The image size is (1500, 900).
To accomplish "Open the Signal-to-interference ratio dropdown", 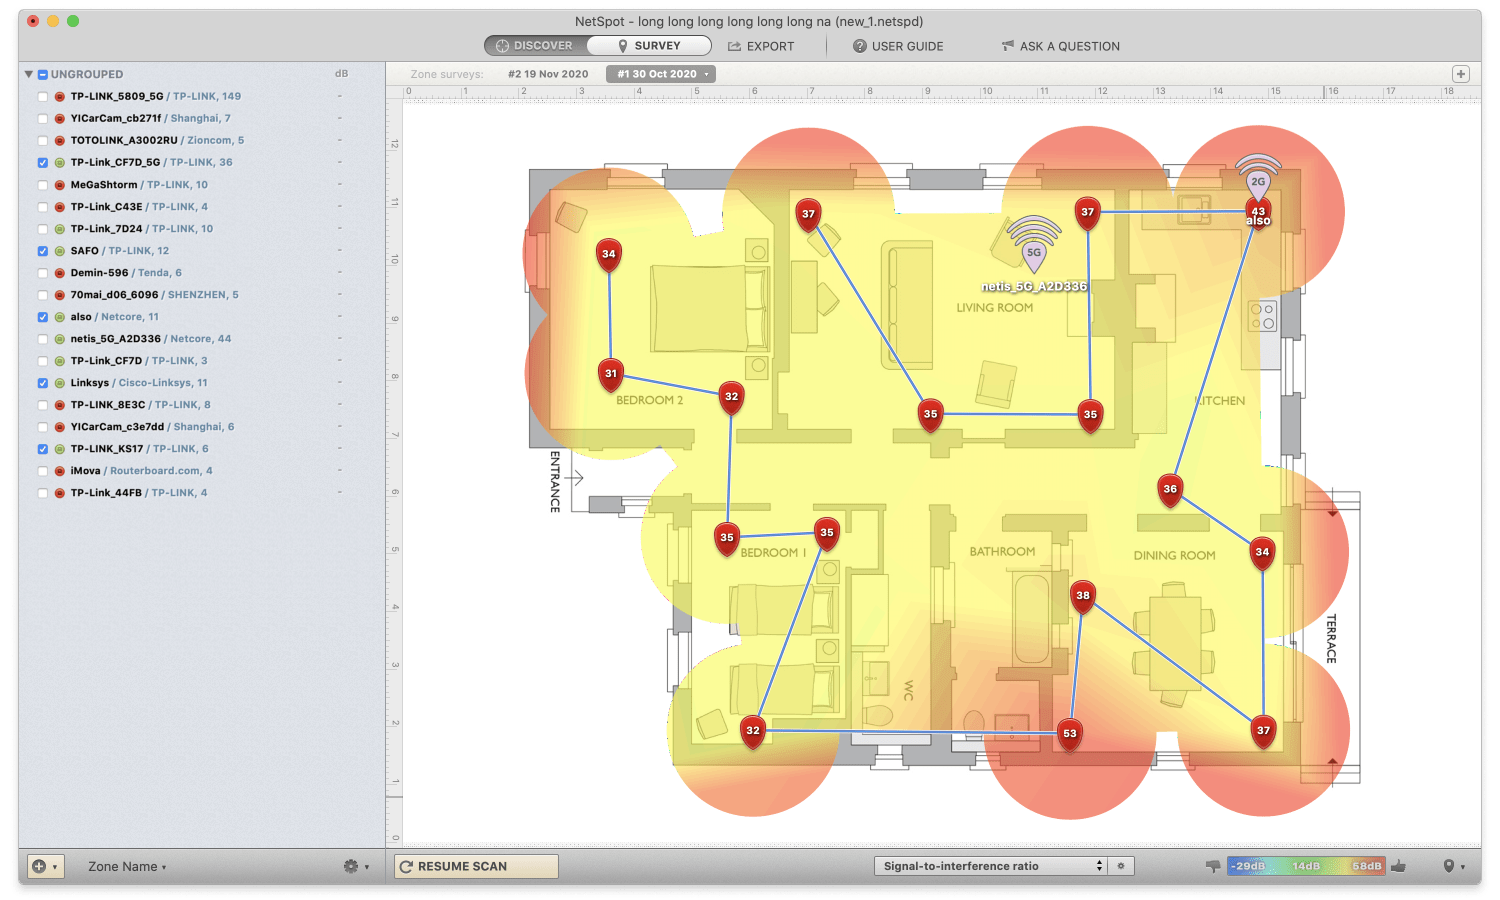I will coord(990,866).
